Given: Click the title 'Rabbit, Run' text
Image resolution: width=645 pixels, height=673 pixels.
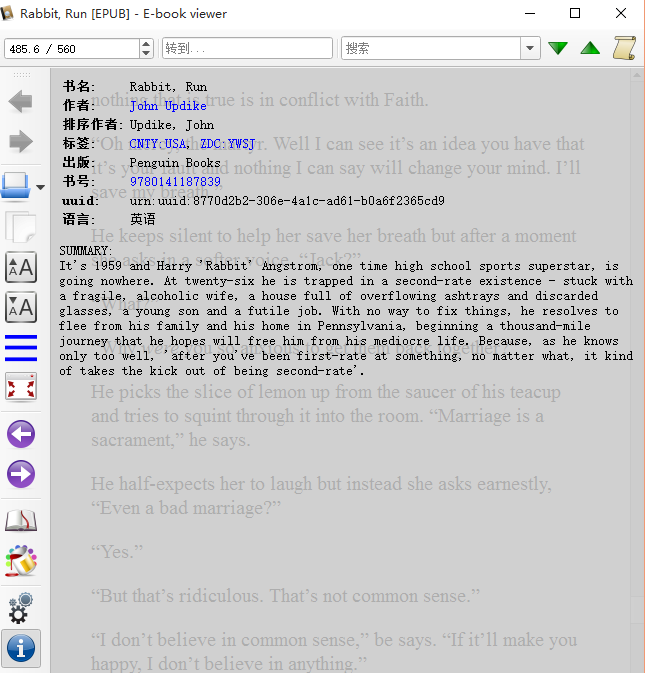Looking at the screenshot, I should pyautogui.click(x=168, y=87).
